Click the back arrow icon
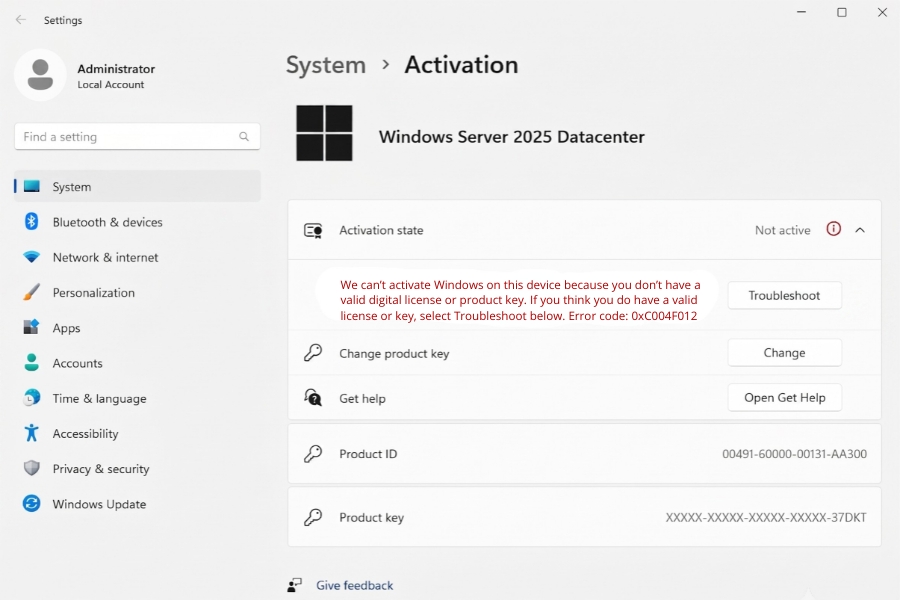 click(21, 20)
